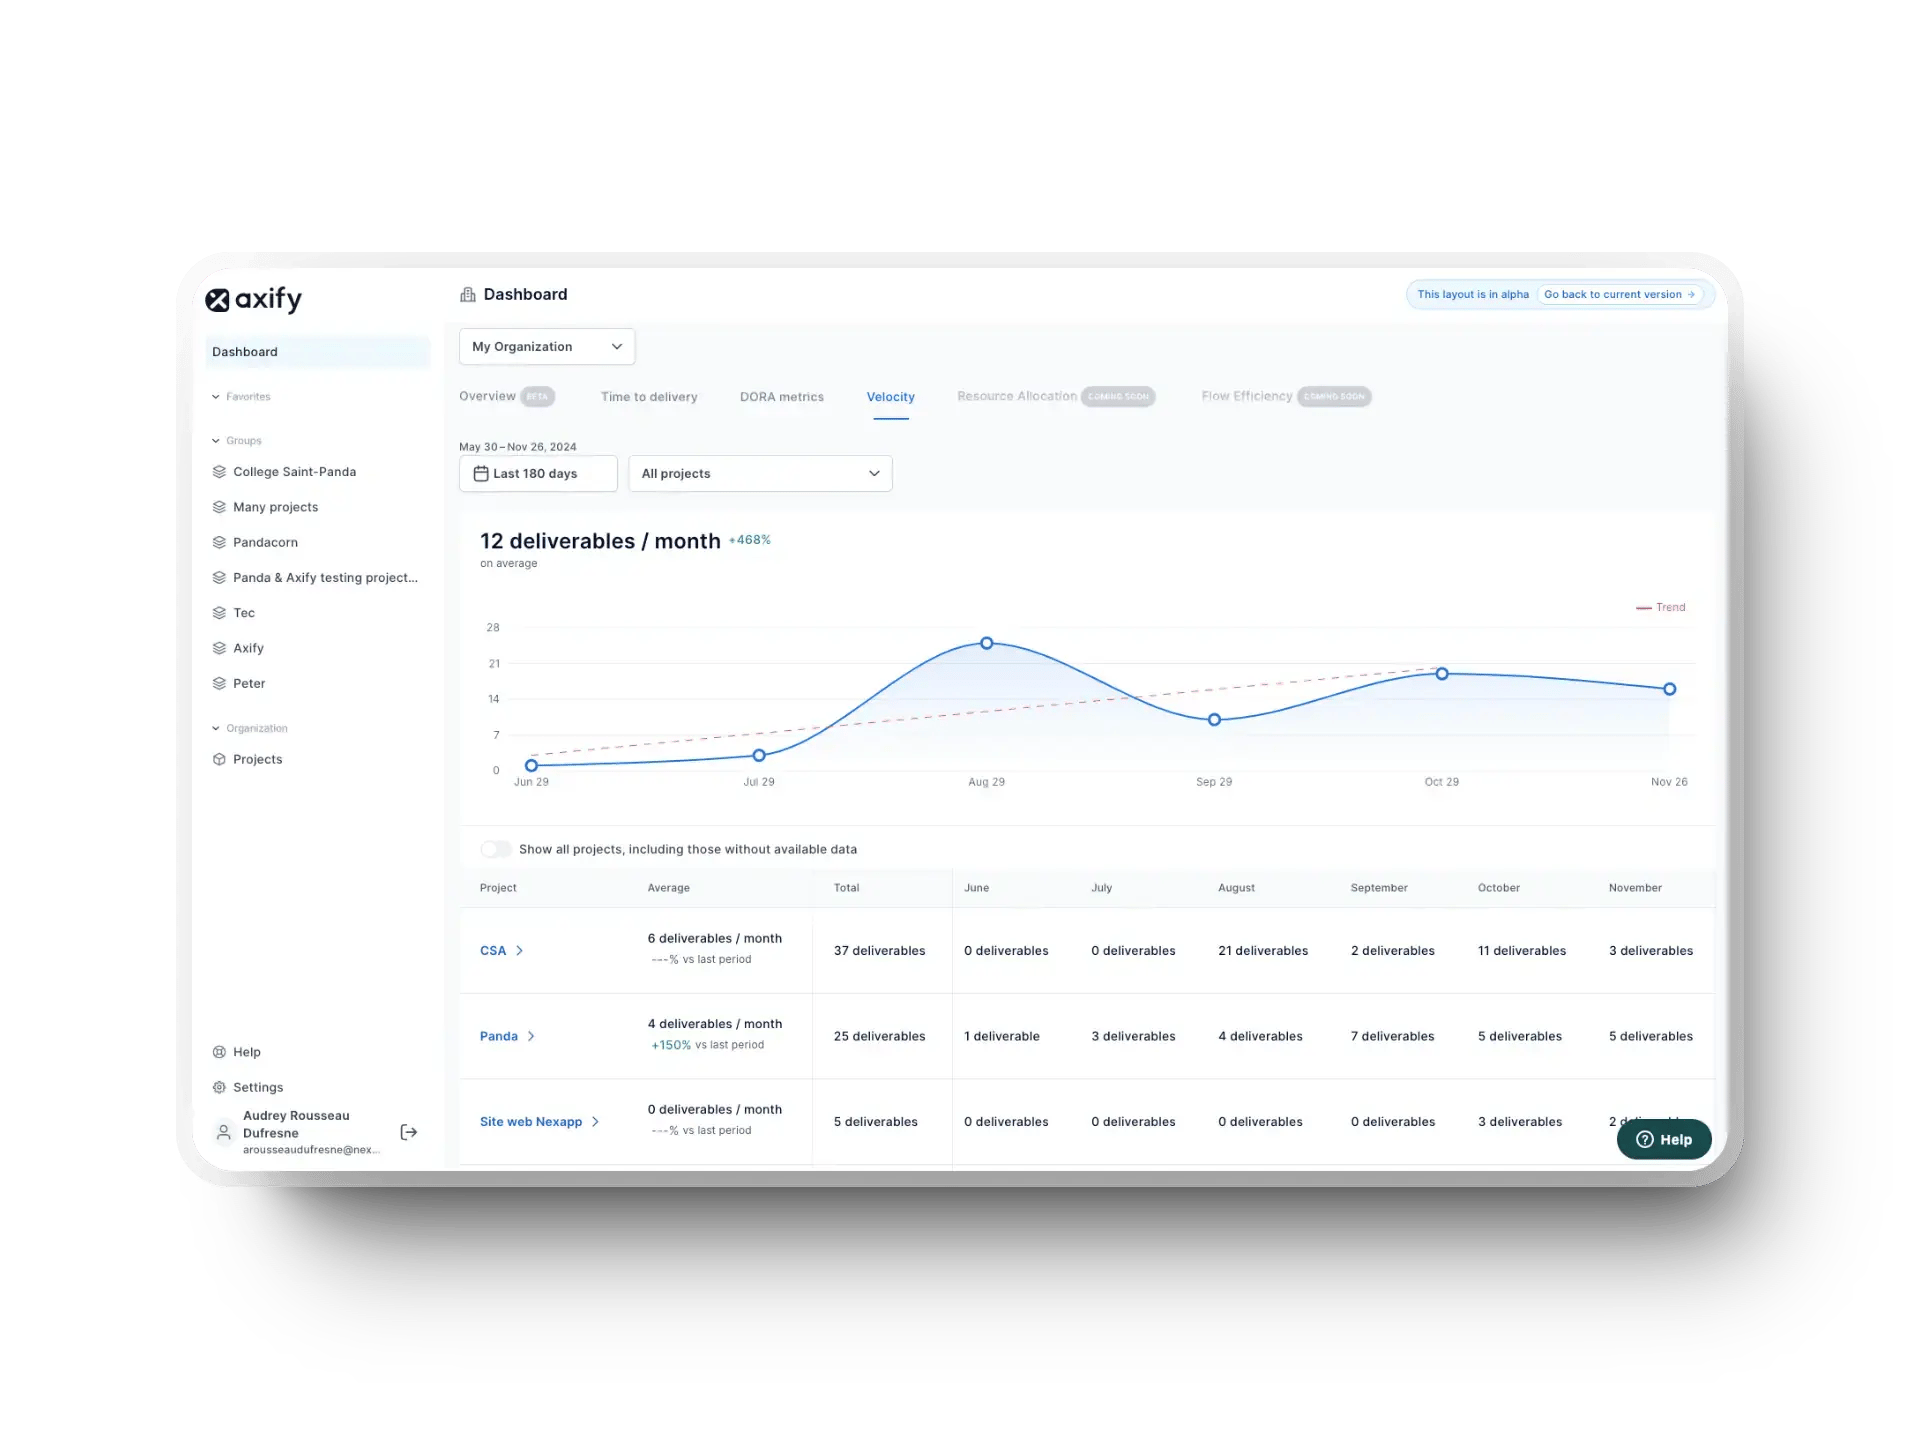The width and height of the screenshot is (1920, 1440).
Task: Open the My Organization dropdown
Action: pos(546,346)
